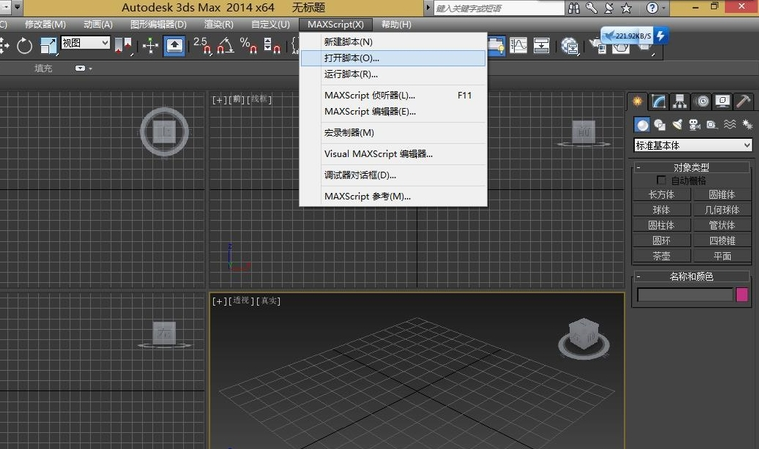Open MAXScript 参考(M)... entry
The width and height of the screenshot is (759, 449).
click(393, 196)
